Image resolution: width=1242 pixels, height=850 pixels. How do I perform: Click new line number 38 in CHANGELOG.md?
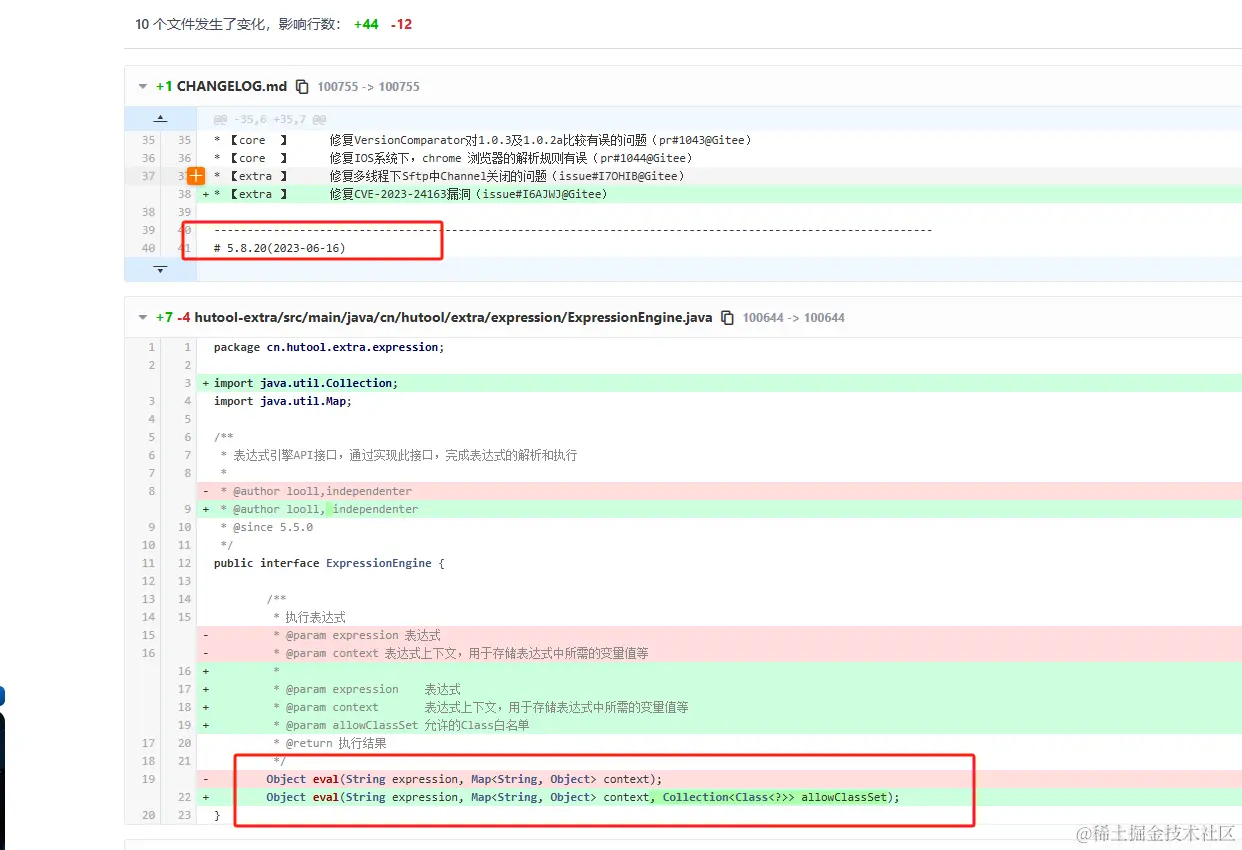184,194
